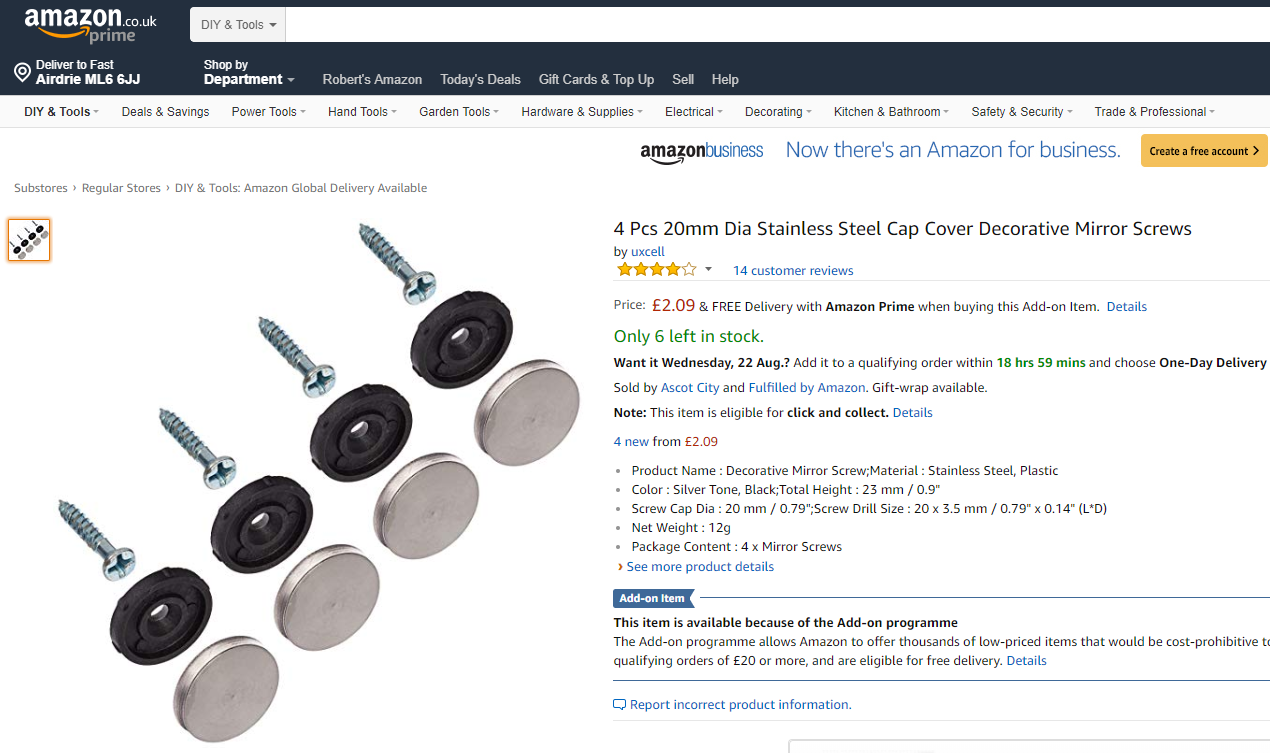Go to Gift Cards & Top Up

click(x=596, y=79)
